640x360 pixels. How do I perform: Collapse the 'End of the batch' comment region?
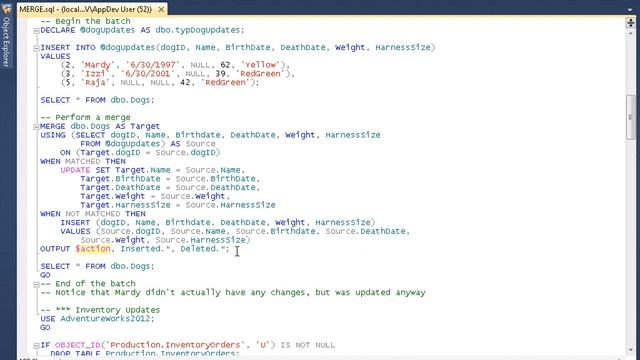tap(36, 284)
